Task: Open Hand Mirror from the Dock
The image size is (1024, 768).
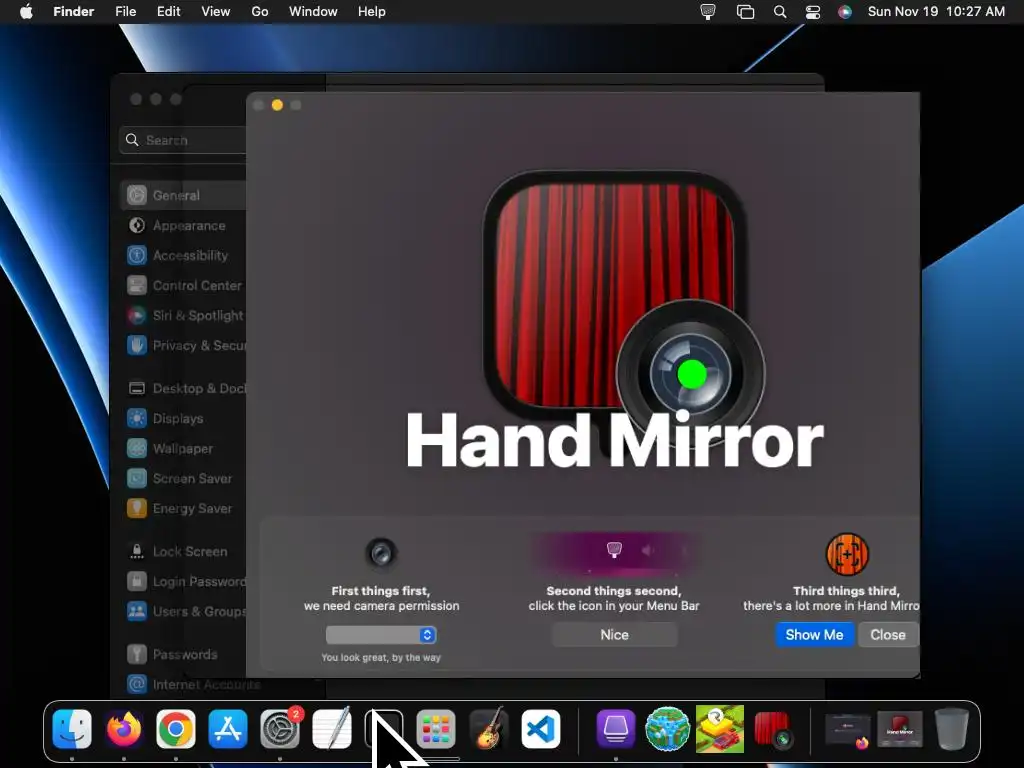Action: pyautogui.click(x=773, y=729)
